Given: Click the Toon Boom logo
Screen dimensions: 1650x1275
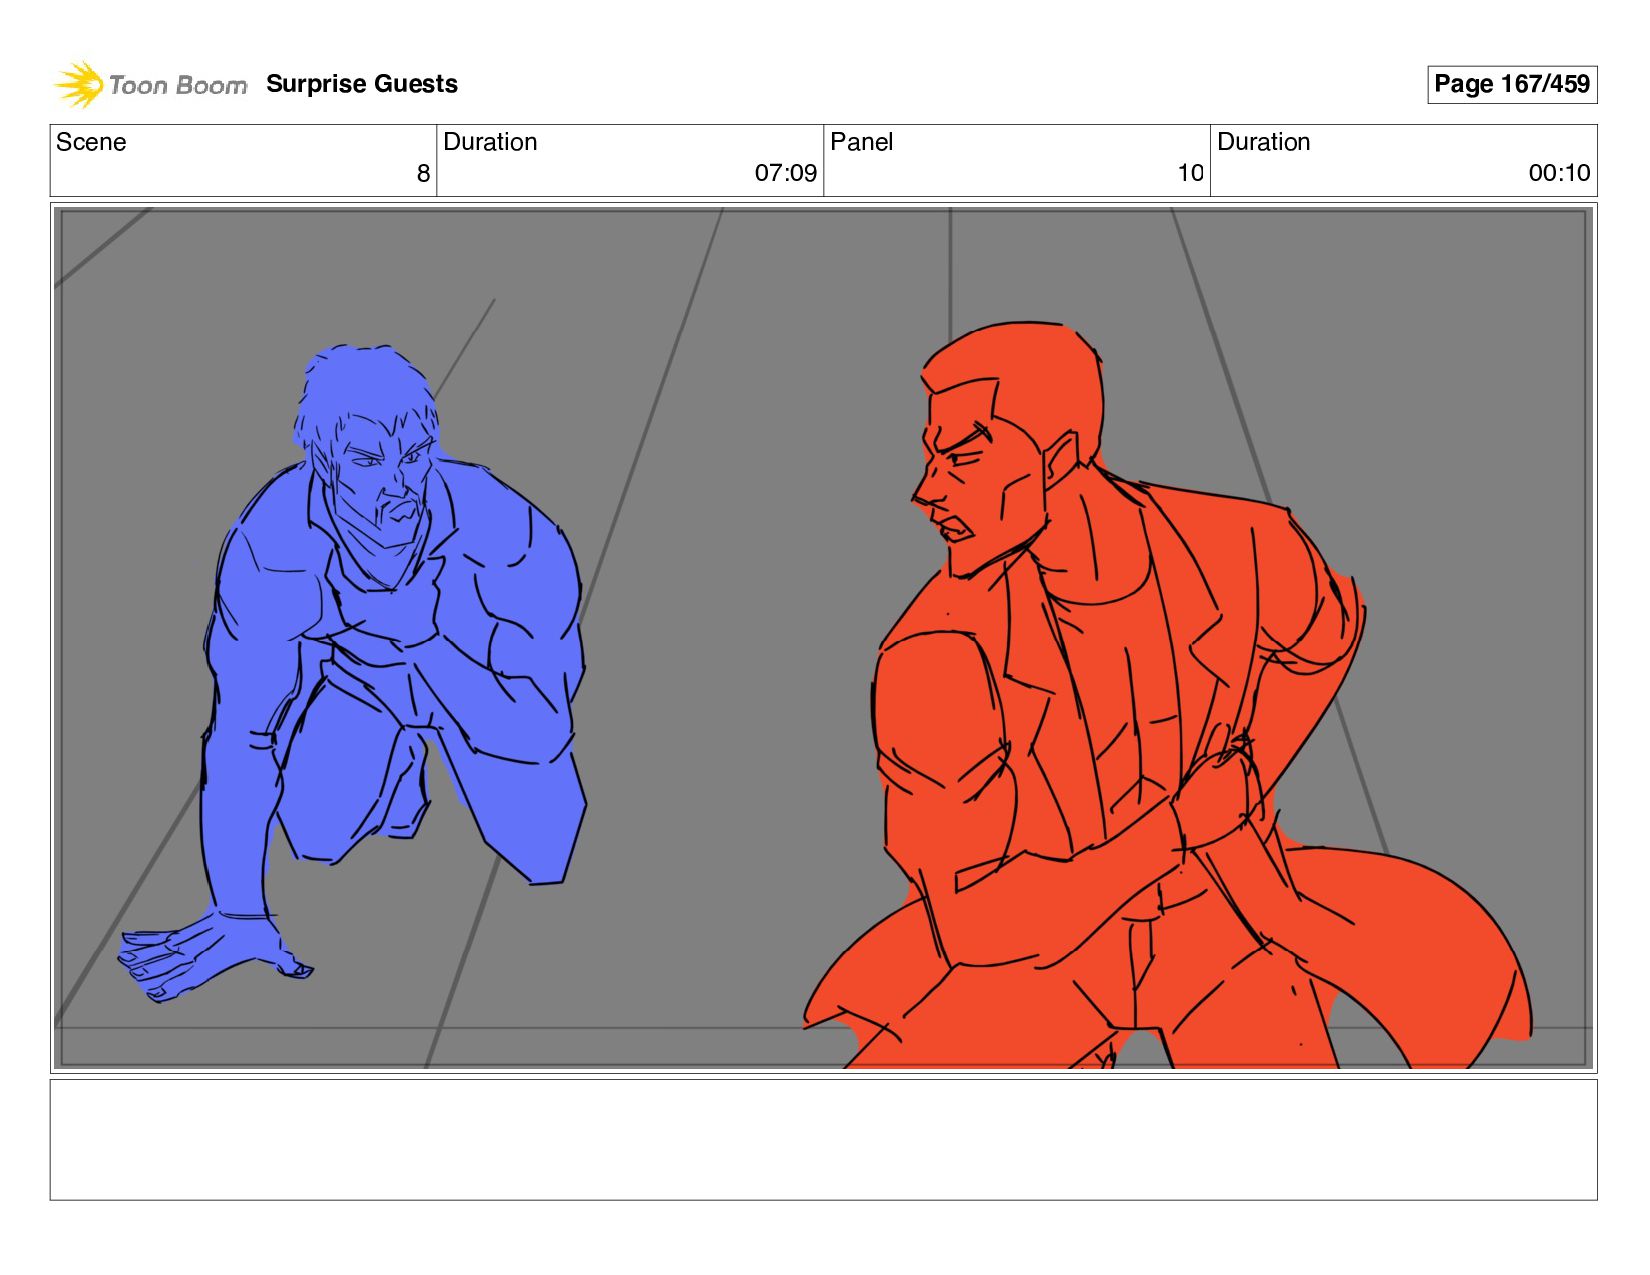Looking at the screenshot, I should click(150, 84).
